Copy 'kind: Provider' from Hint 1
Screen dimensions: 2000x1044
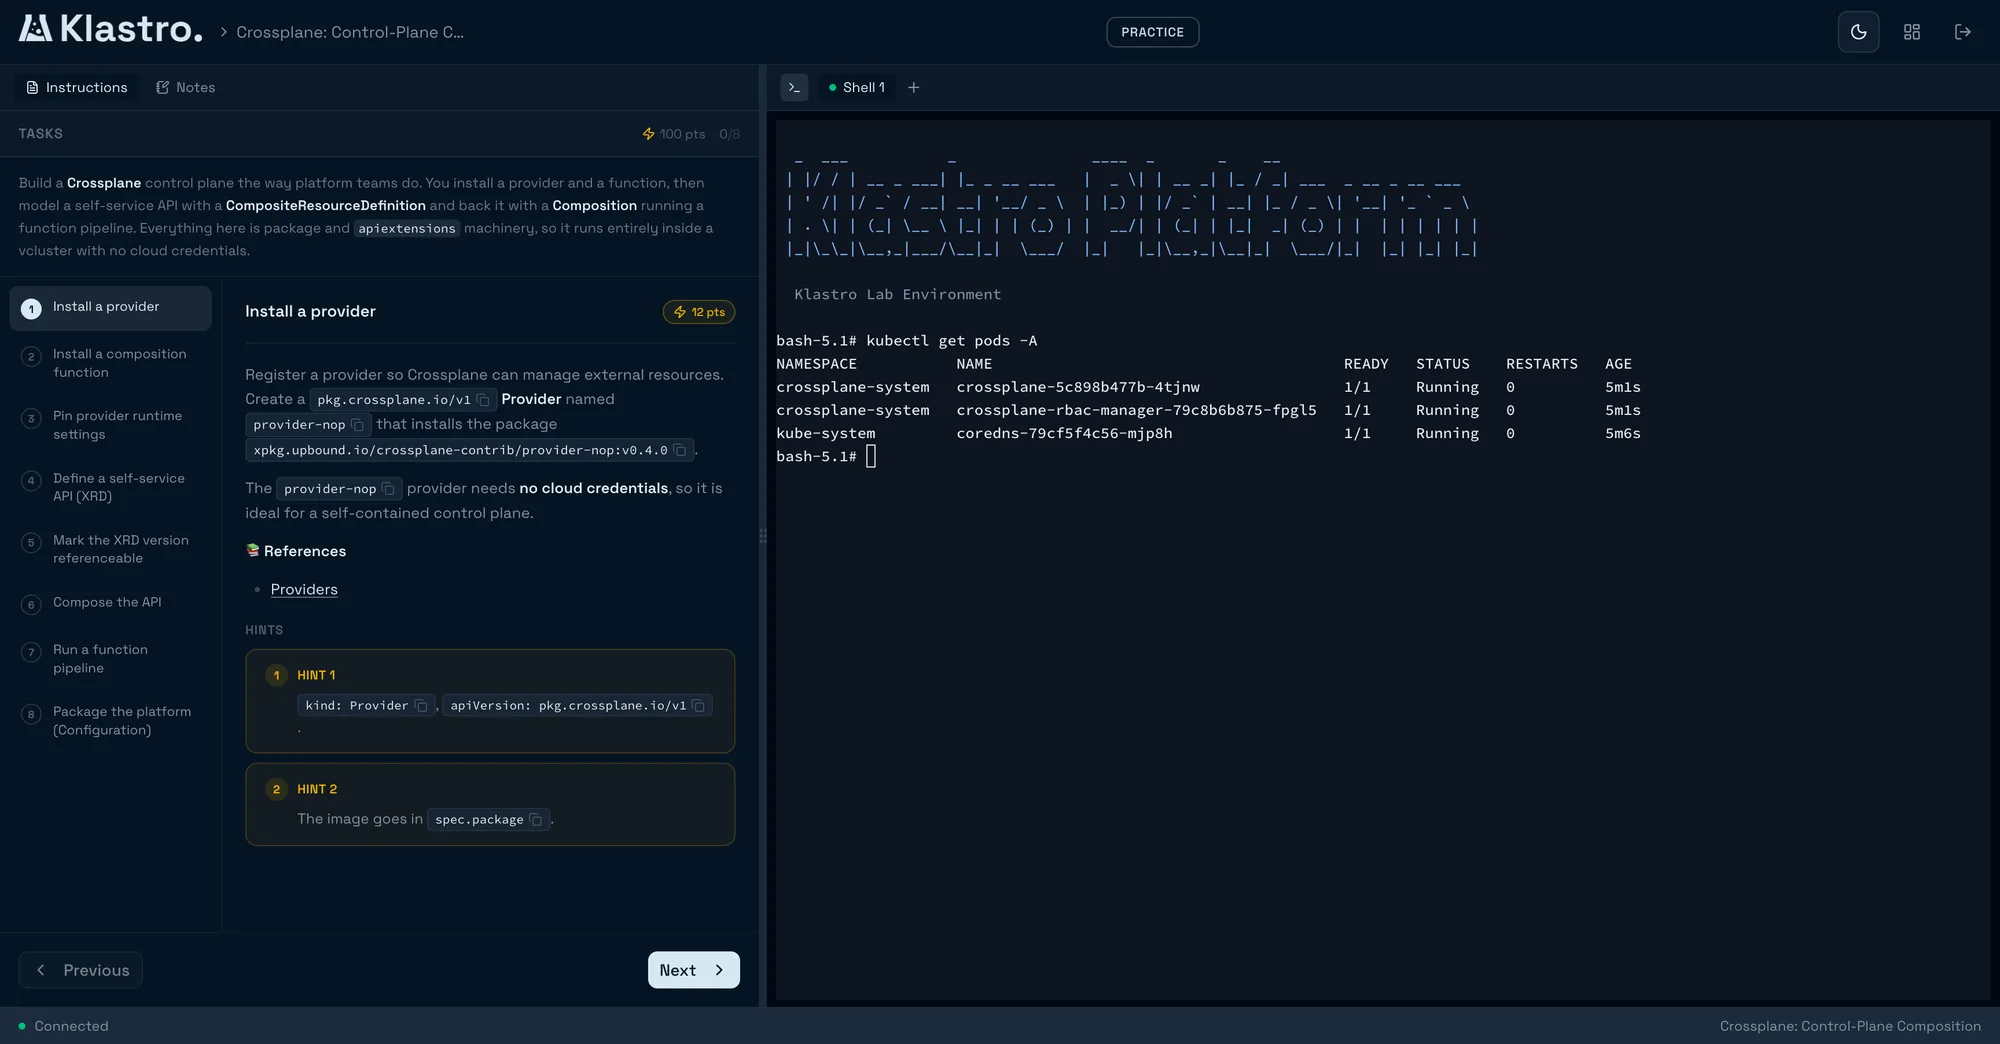421,706
